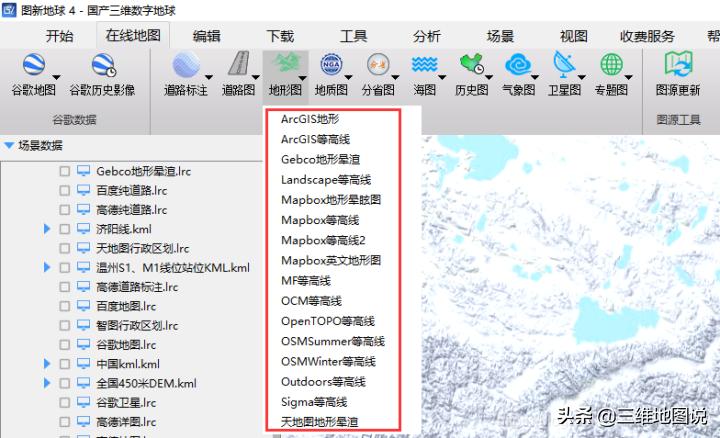Open the 谷歌地图 Google map icon
720x438 pixels.
[34, 65]
